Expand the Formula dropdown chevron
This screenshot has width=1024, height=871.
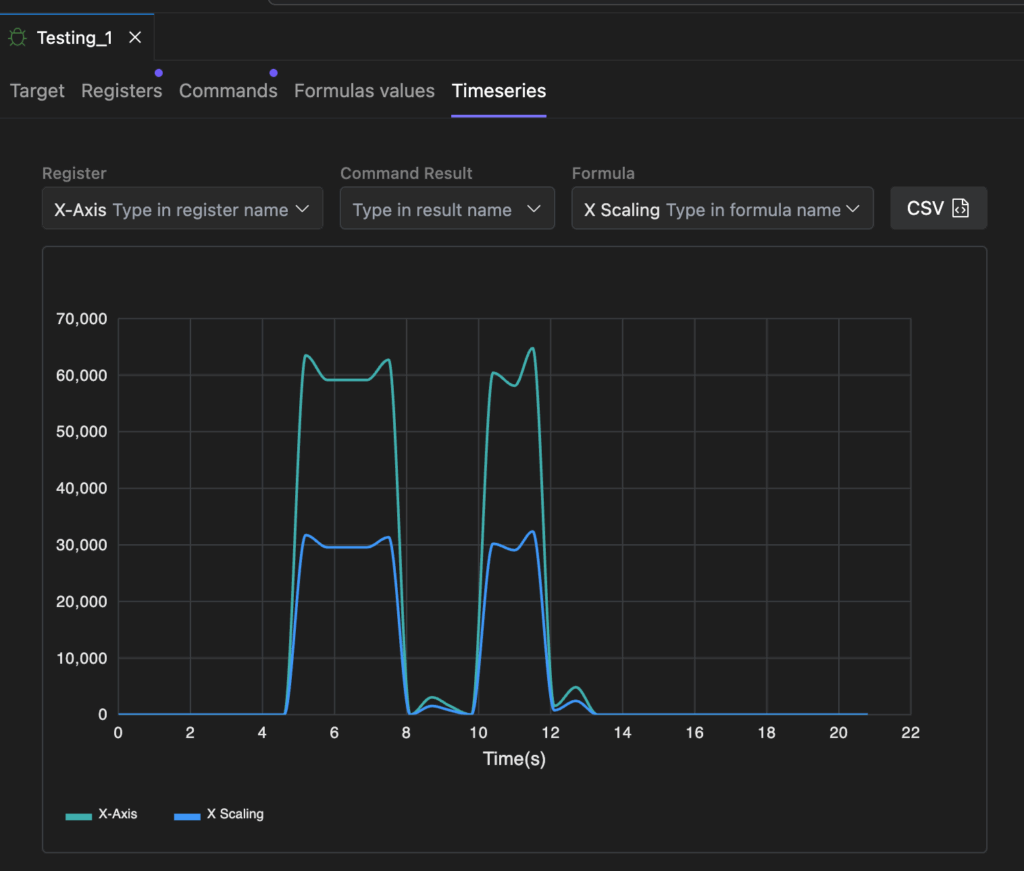pos(853,209)
